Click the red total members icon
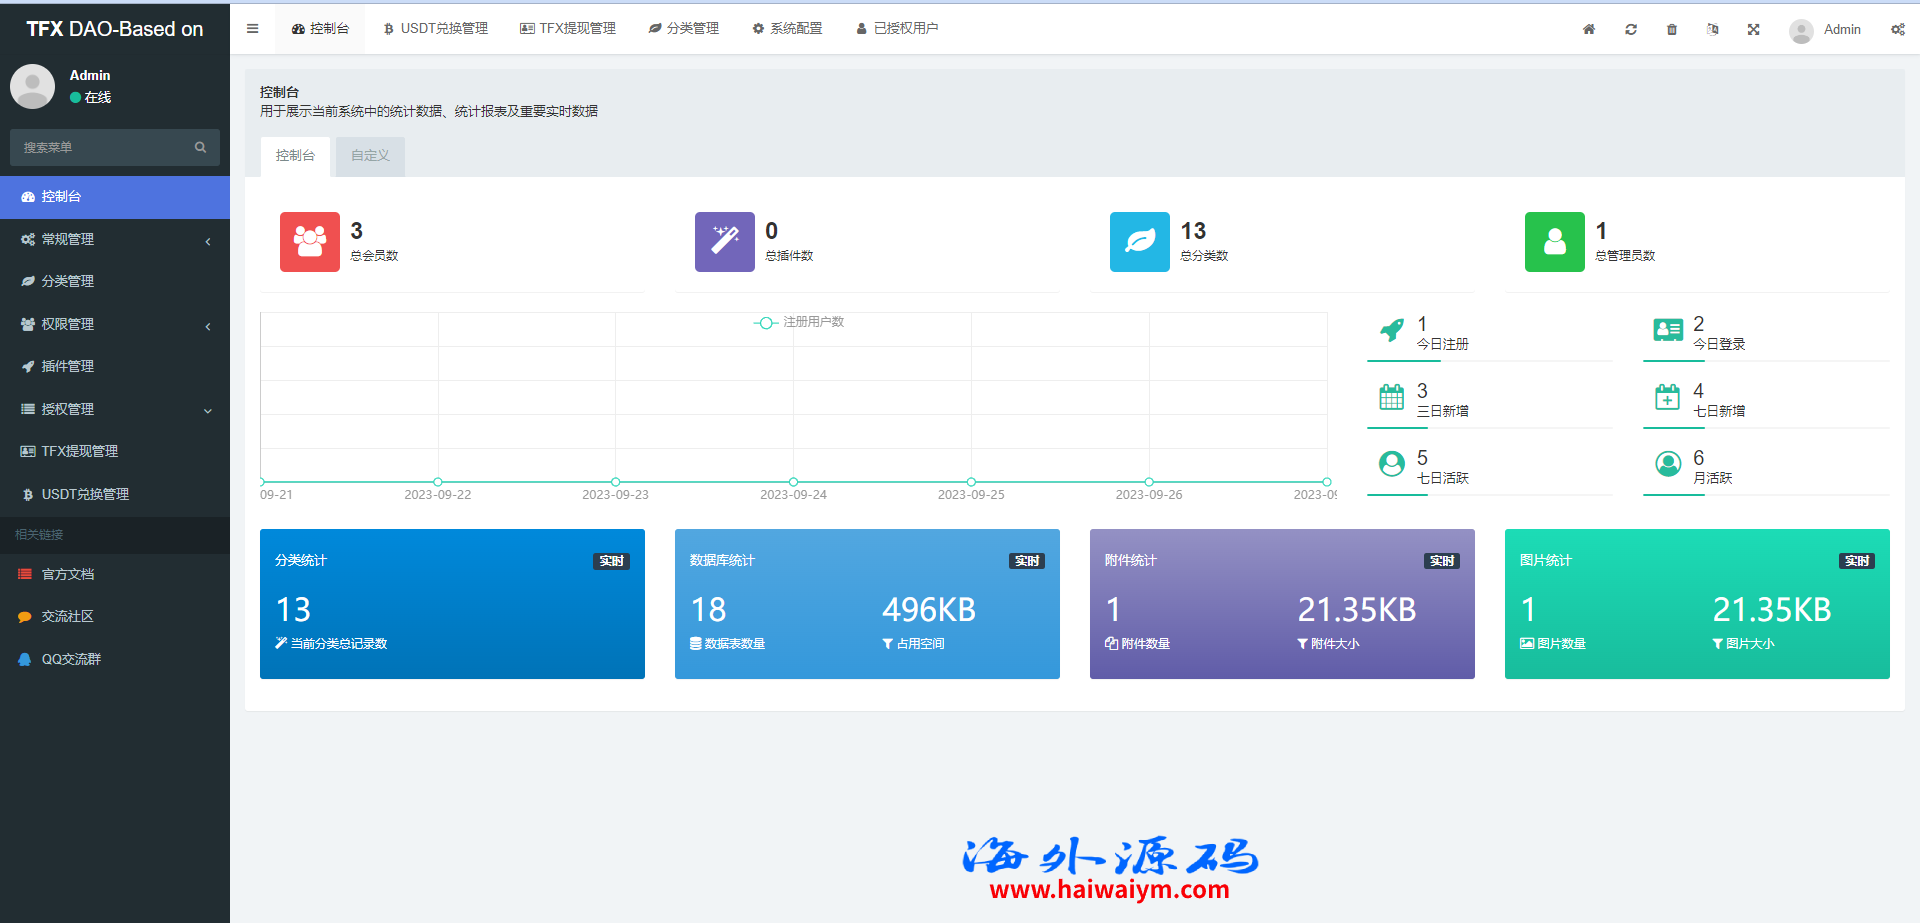This screenshot has width=1920, height=923. tap(309, 242)
